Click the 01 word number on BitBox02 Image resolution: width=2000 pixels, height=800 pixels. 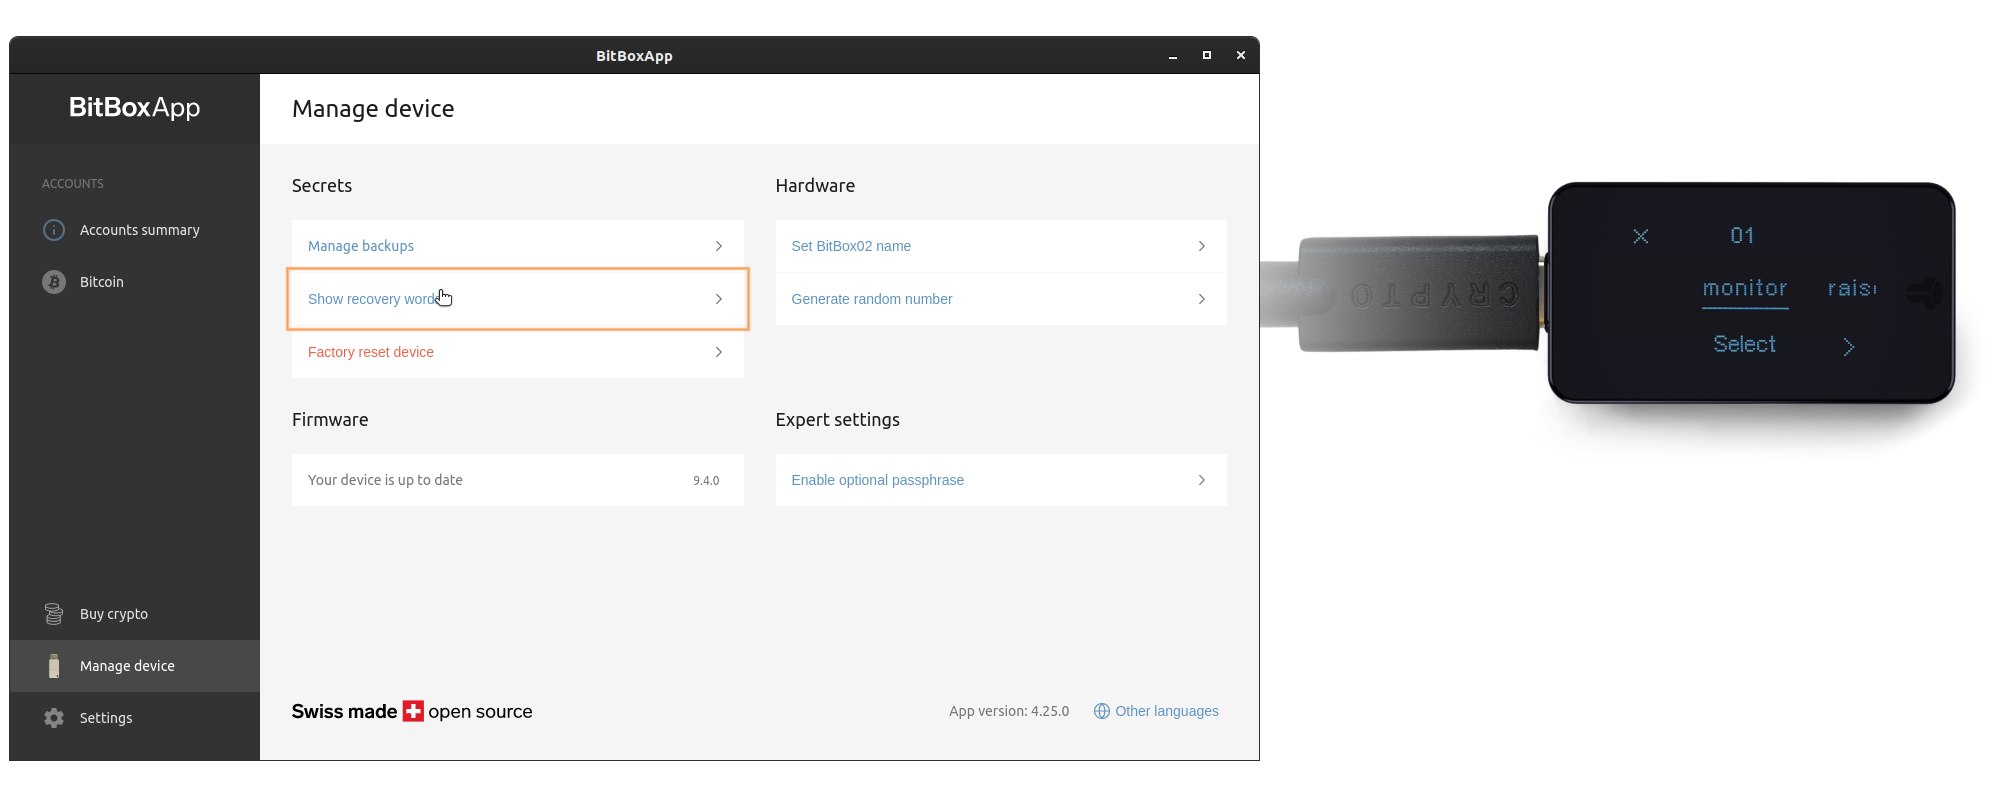tap(1742, 235)
